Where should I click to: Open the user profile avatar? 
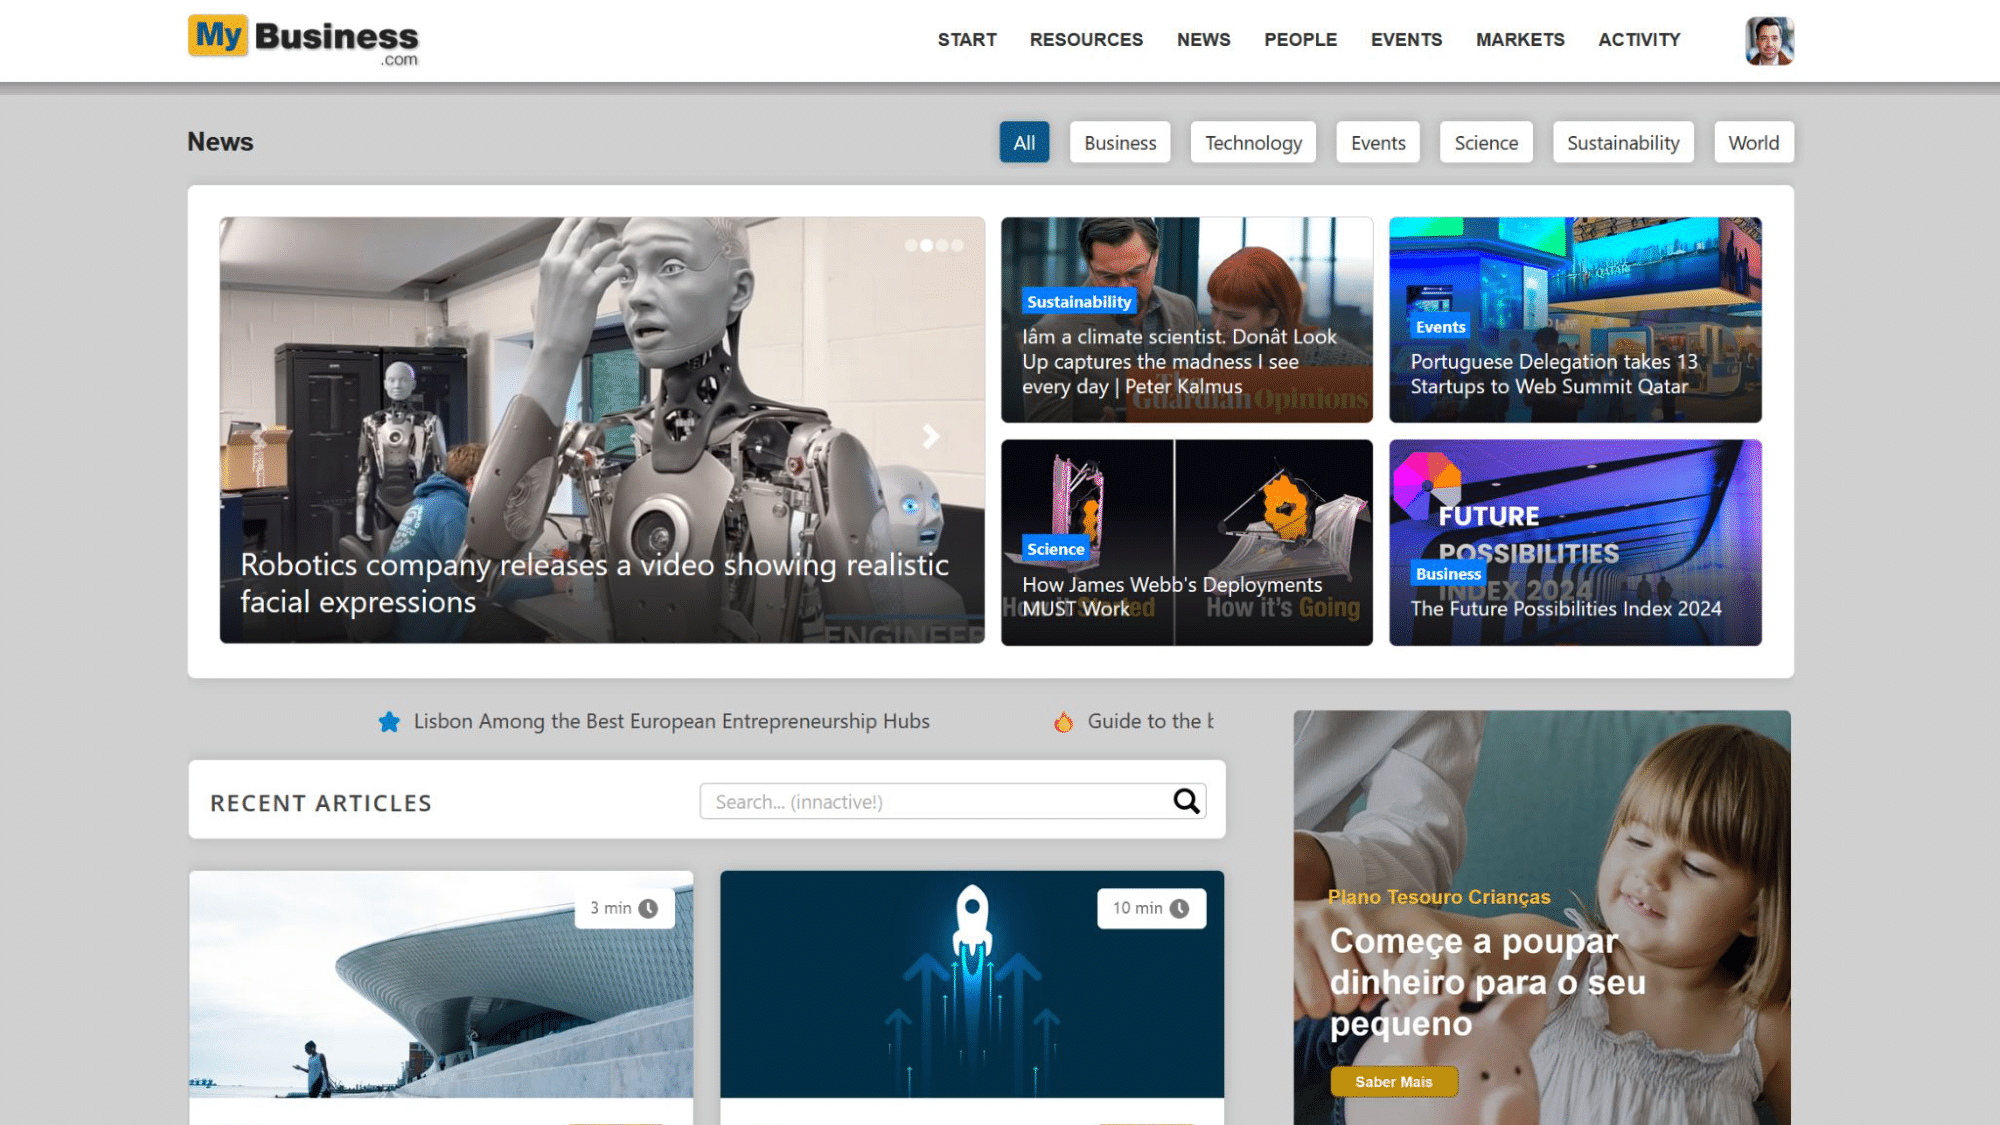(x=1769, y=41)
